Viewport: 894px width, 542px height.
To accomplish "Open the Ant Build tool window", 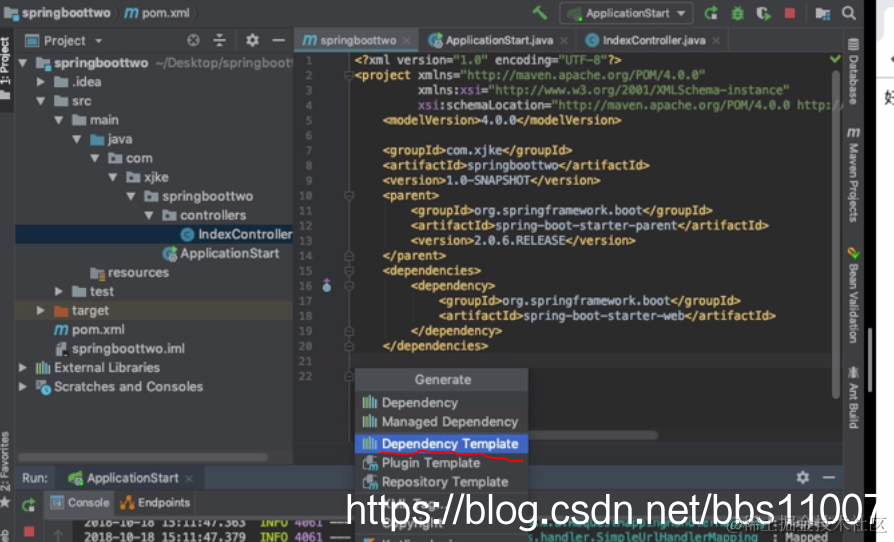I will tap(853, 397).
